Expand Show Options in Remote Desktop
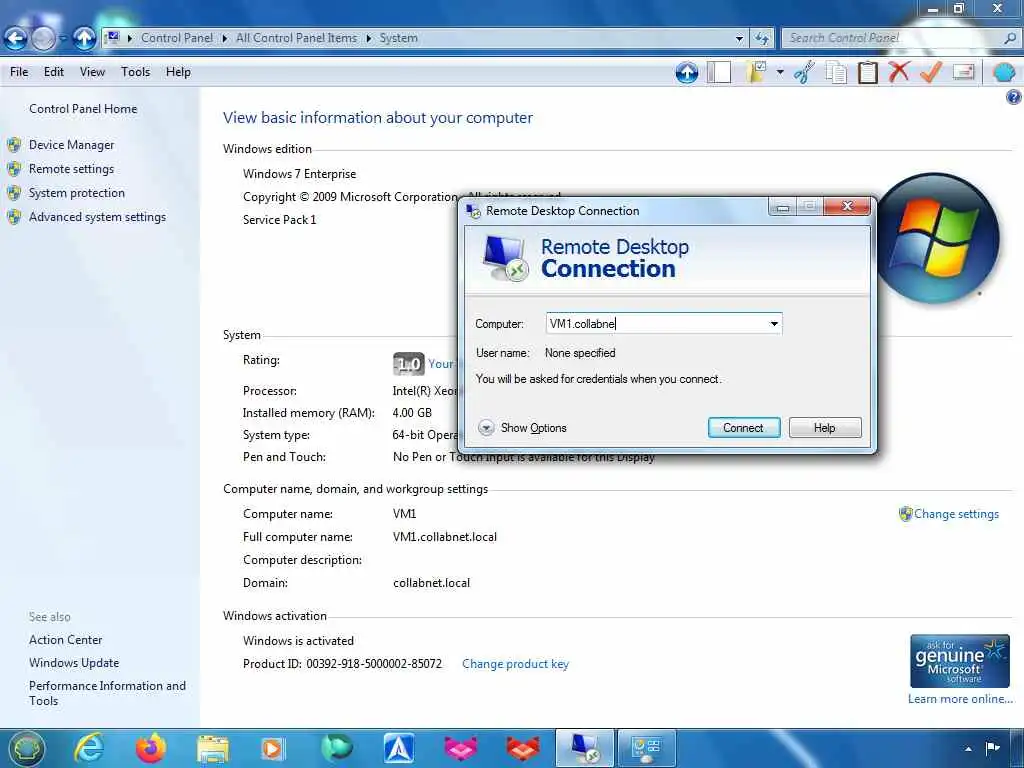This screenshot has height=768, width=1024. point(522,428)
